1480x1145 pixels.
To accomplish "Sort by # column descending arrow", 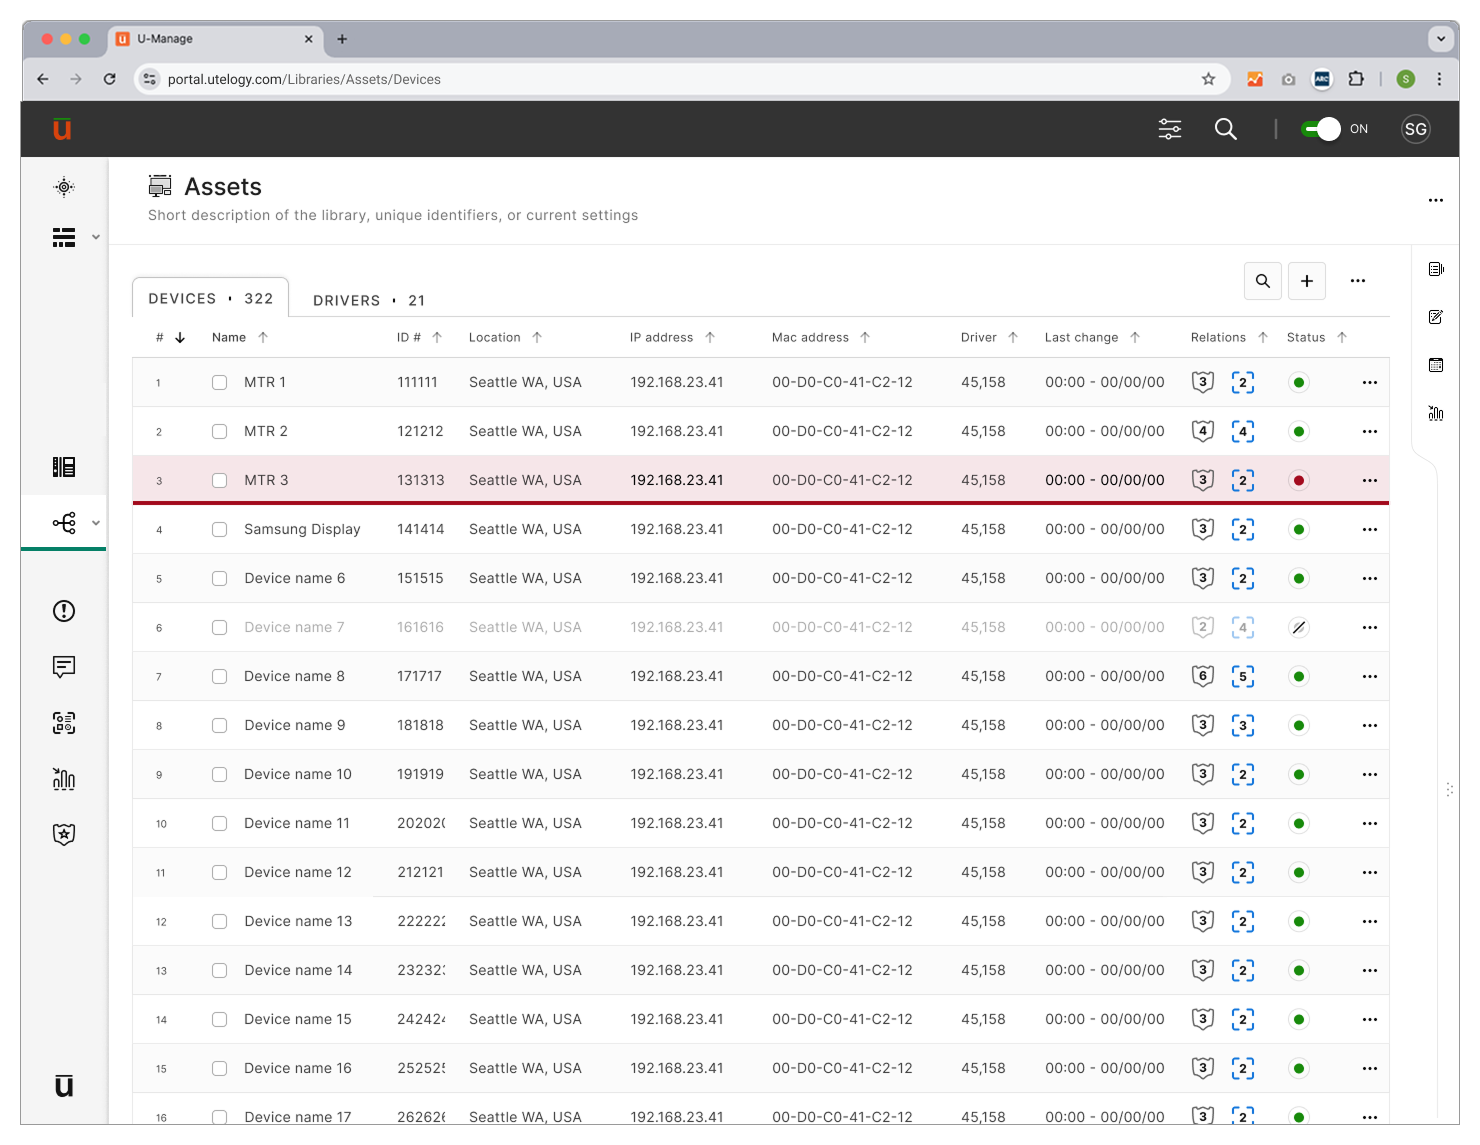I will (180, 338).
